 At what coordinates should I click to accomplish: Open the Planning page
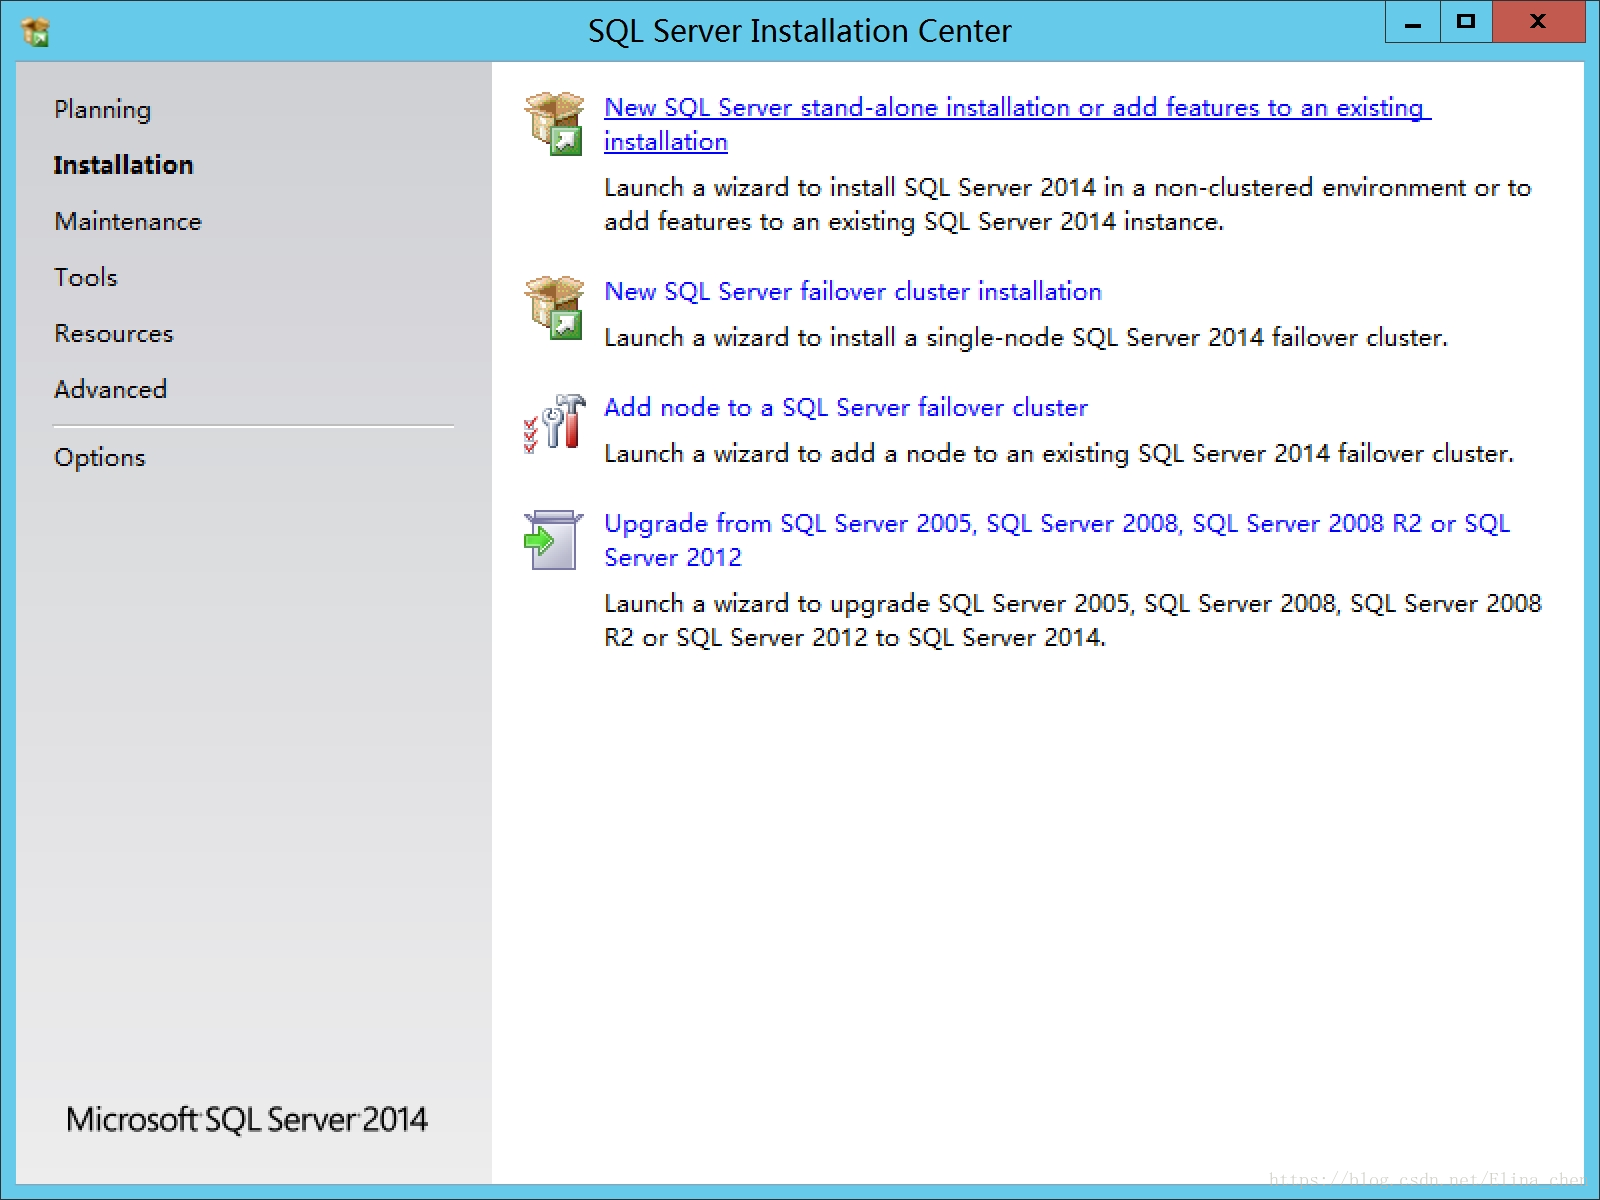[102, 109]
